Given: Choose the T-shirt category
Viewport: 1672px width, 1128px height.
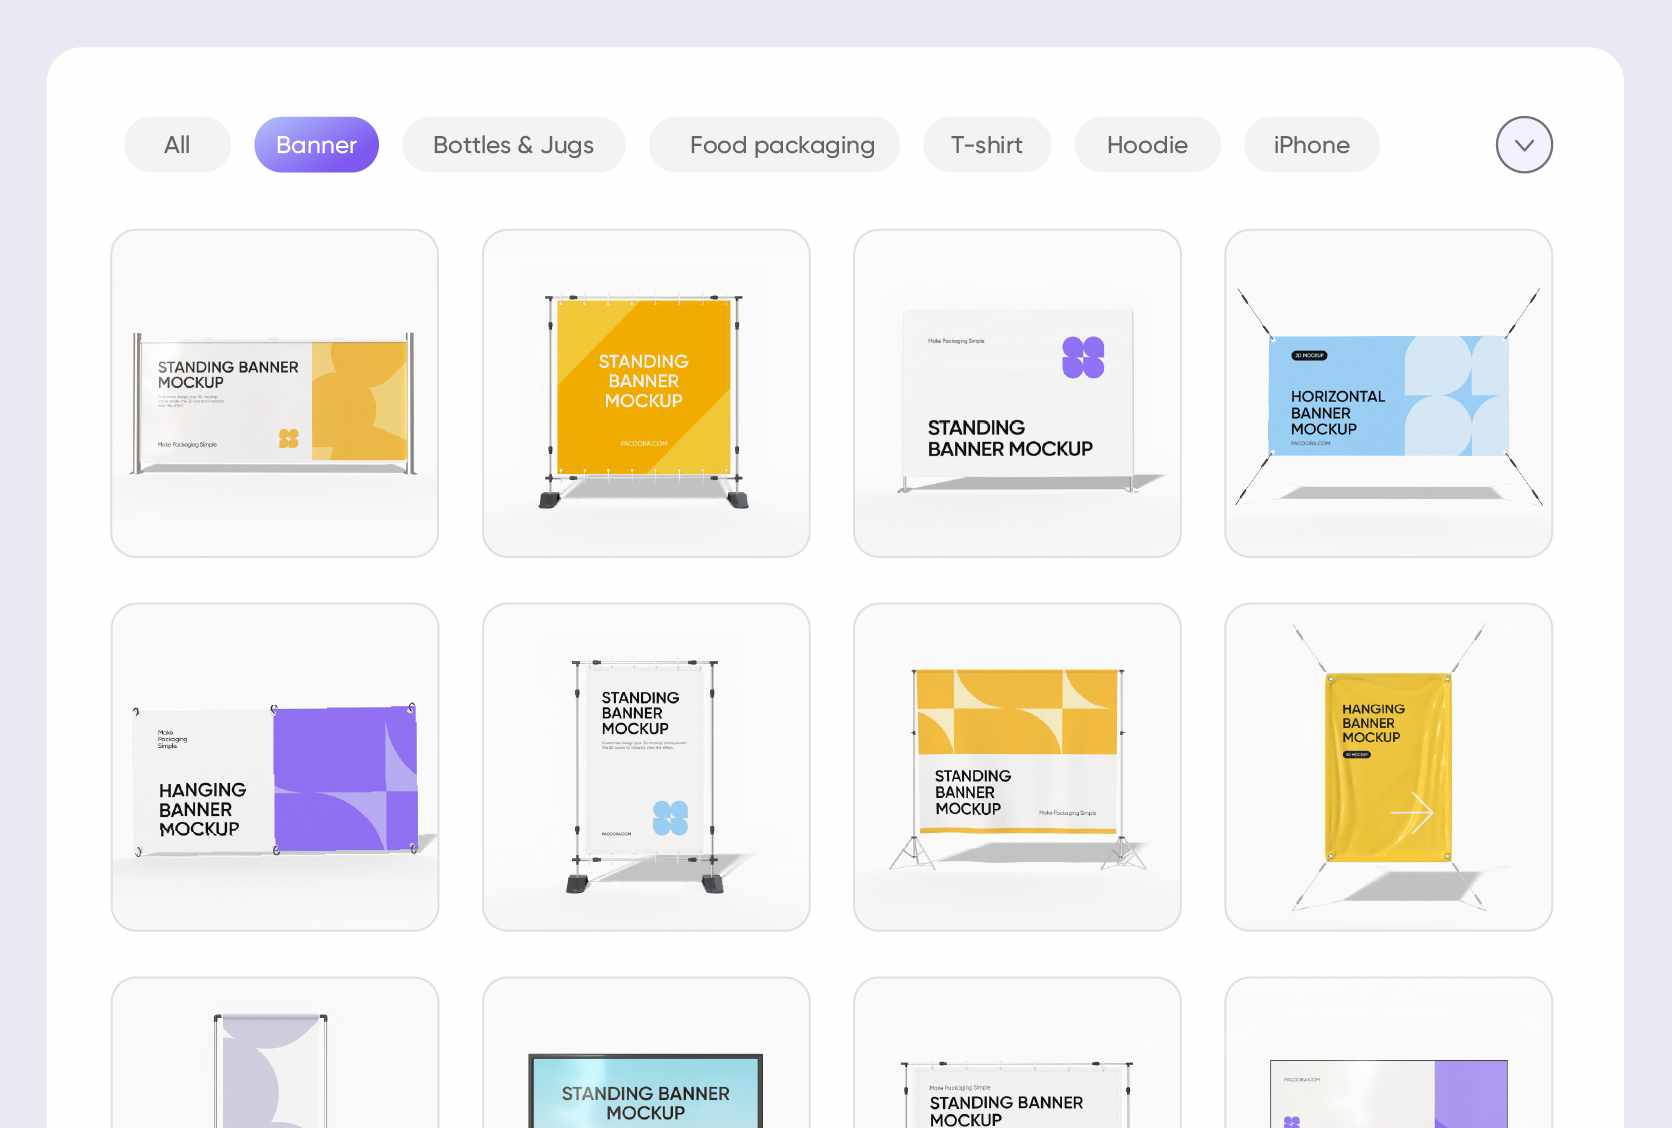Looking at the screenshot, I should tap(986, 145).
